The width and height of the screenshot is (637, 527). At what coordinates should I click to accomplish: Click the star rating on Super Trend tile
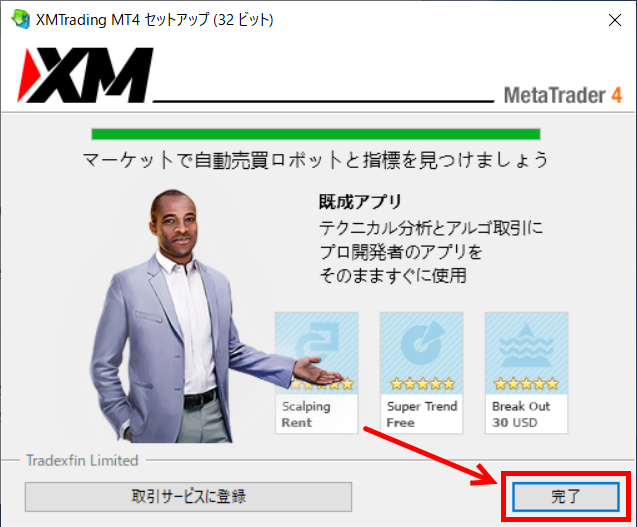tap(421, 383)
